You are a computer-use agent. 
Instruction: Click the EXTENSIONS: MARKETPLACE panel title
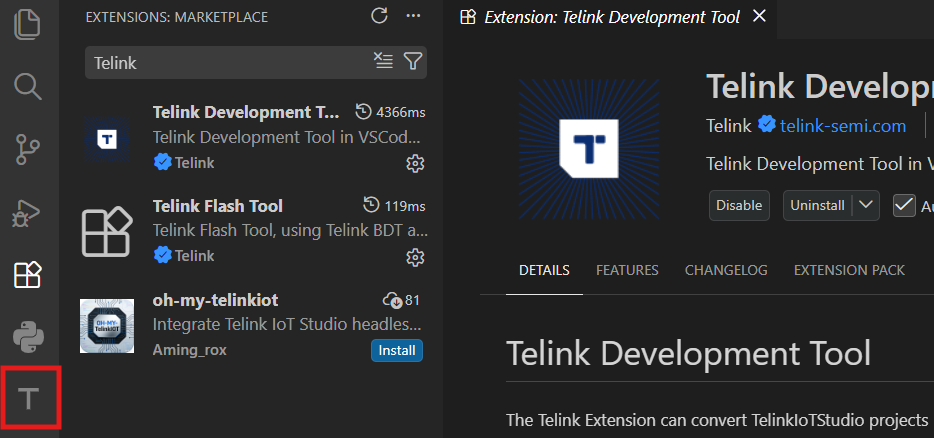click(x=177, y=17)
